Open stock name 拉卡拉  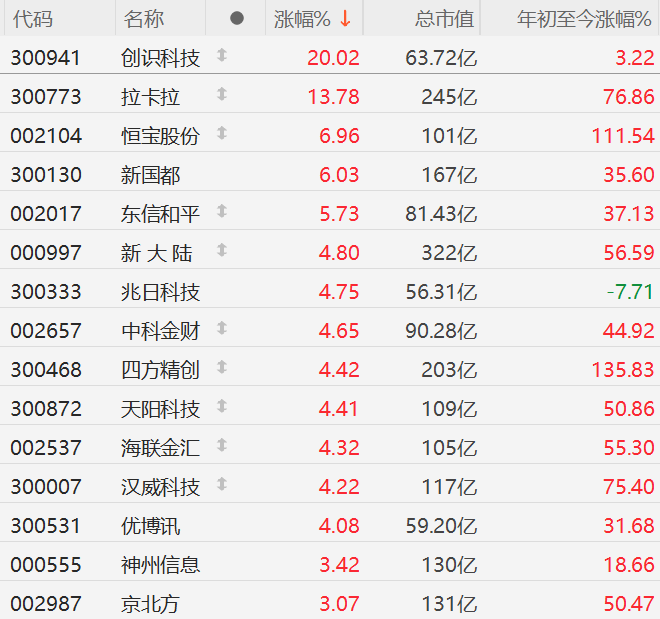click(x=150, y=97)
